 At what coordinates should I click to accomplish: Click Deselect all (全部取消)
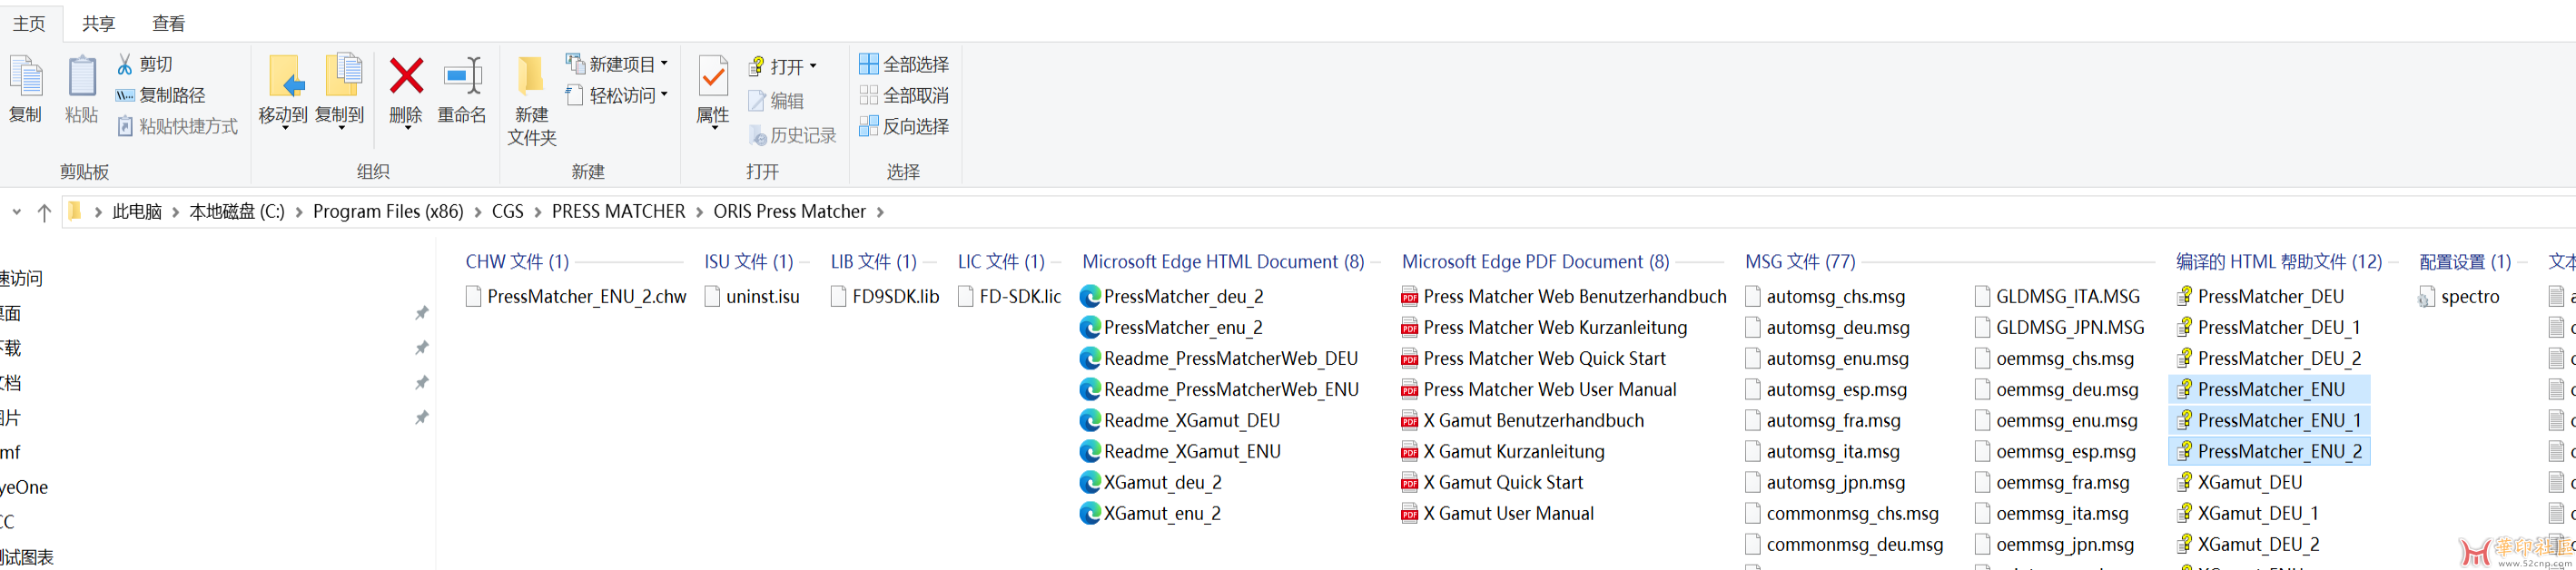[x=869, y=95]
